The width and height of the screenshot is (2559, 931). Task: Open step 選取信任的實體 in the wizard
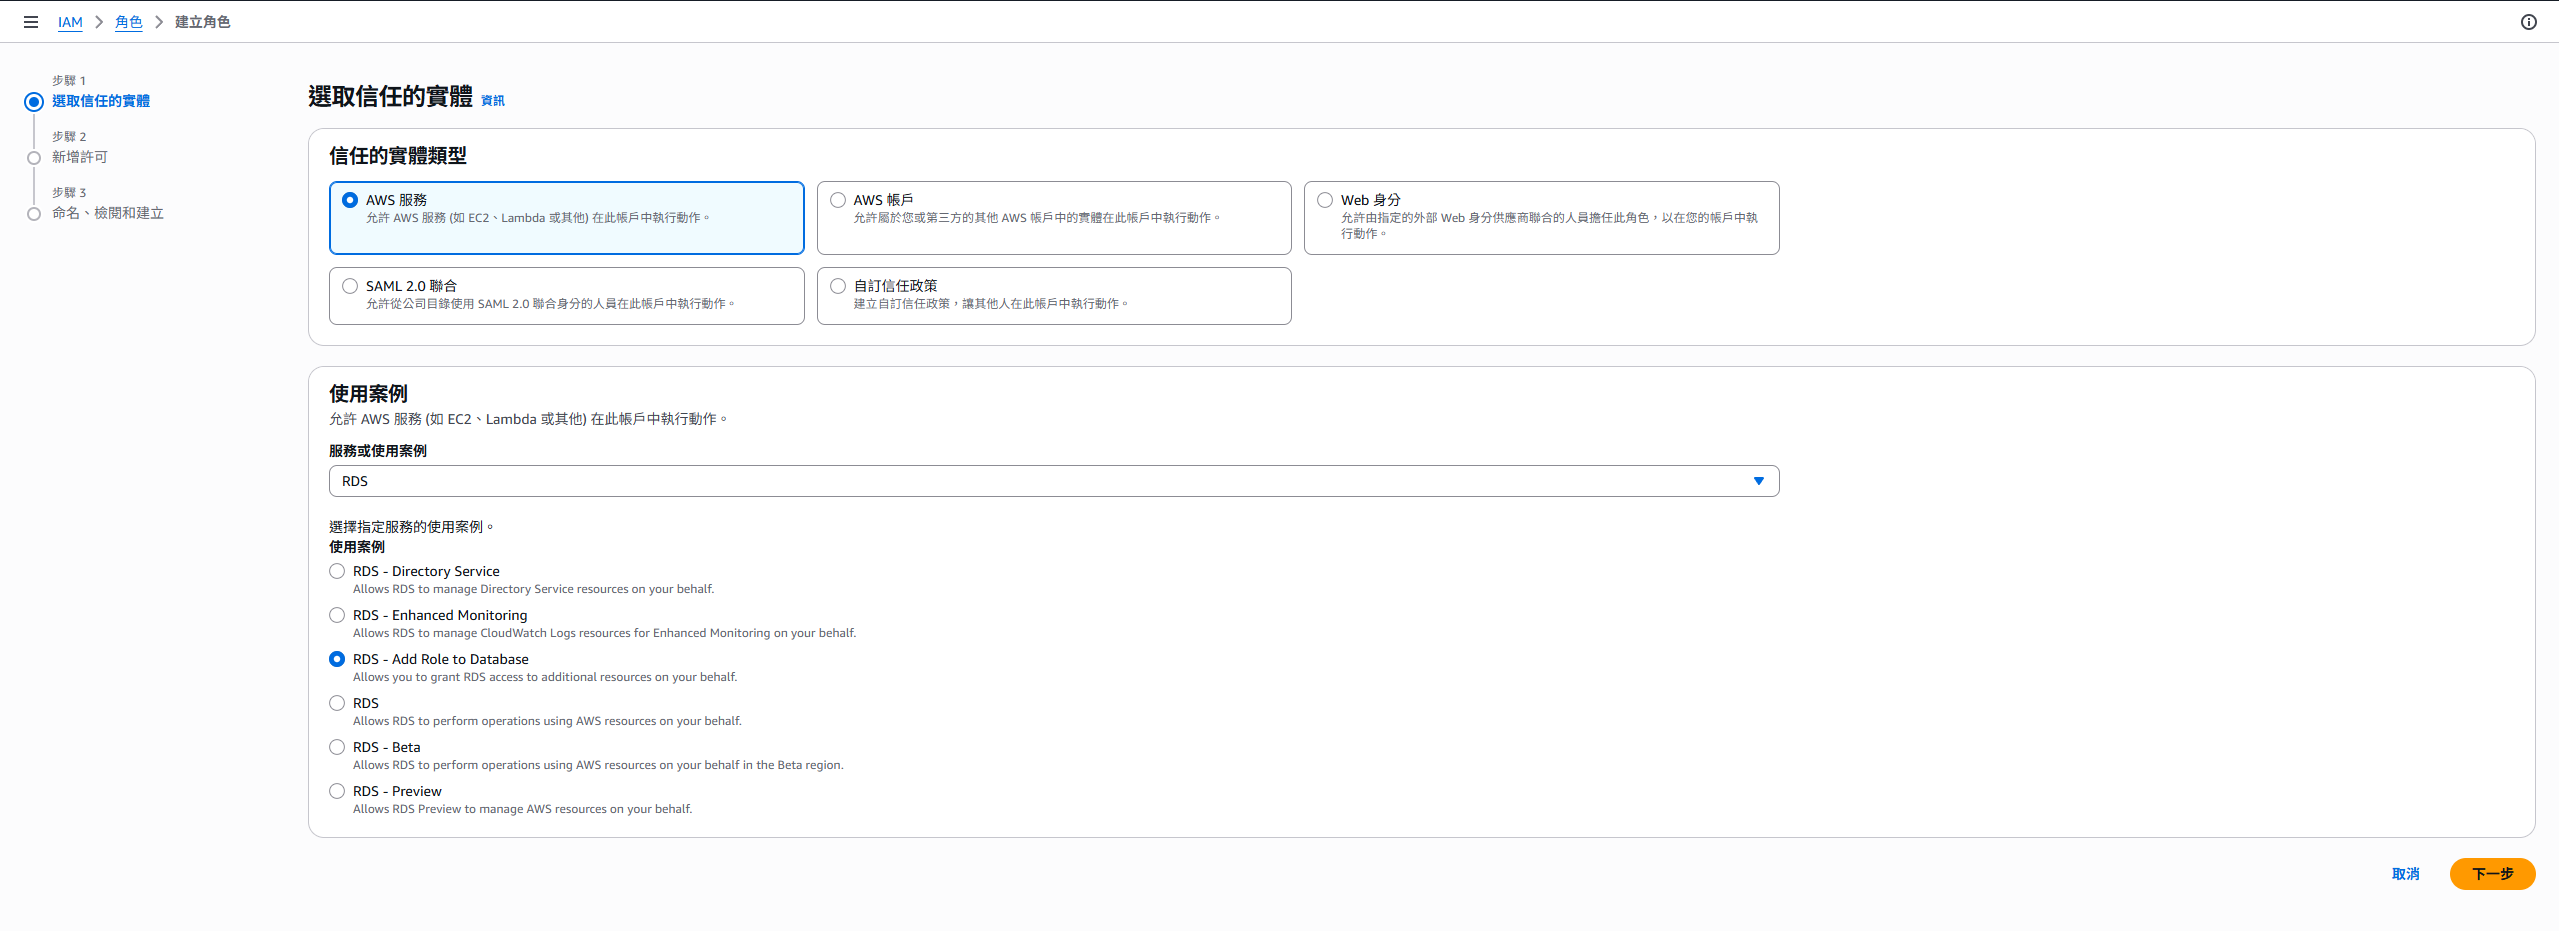[101, 101]
